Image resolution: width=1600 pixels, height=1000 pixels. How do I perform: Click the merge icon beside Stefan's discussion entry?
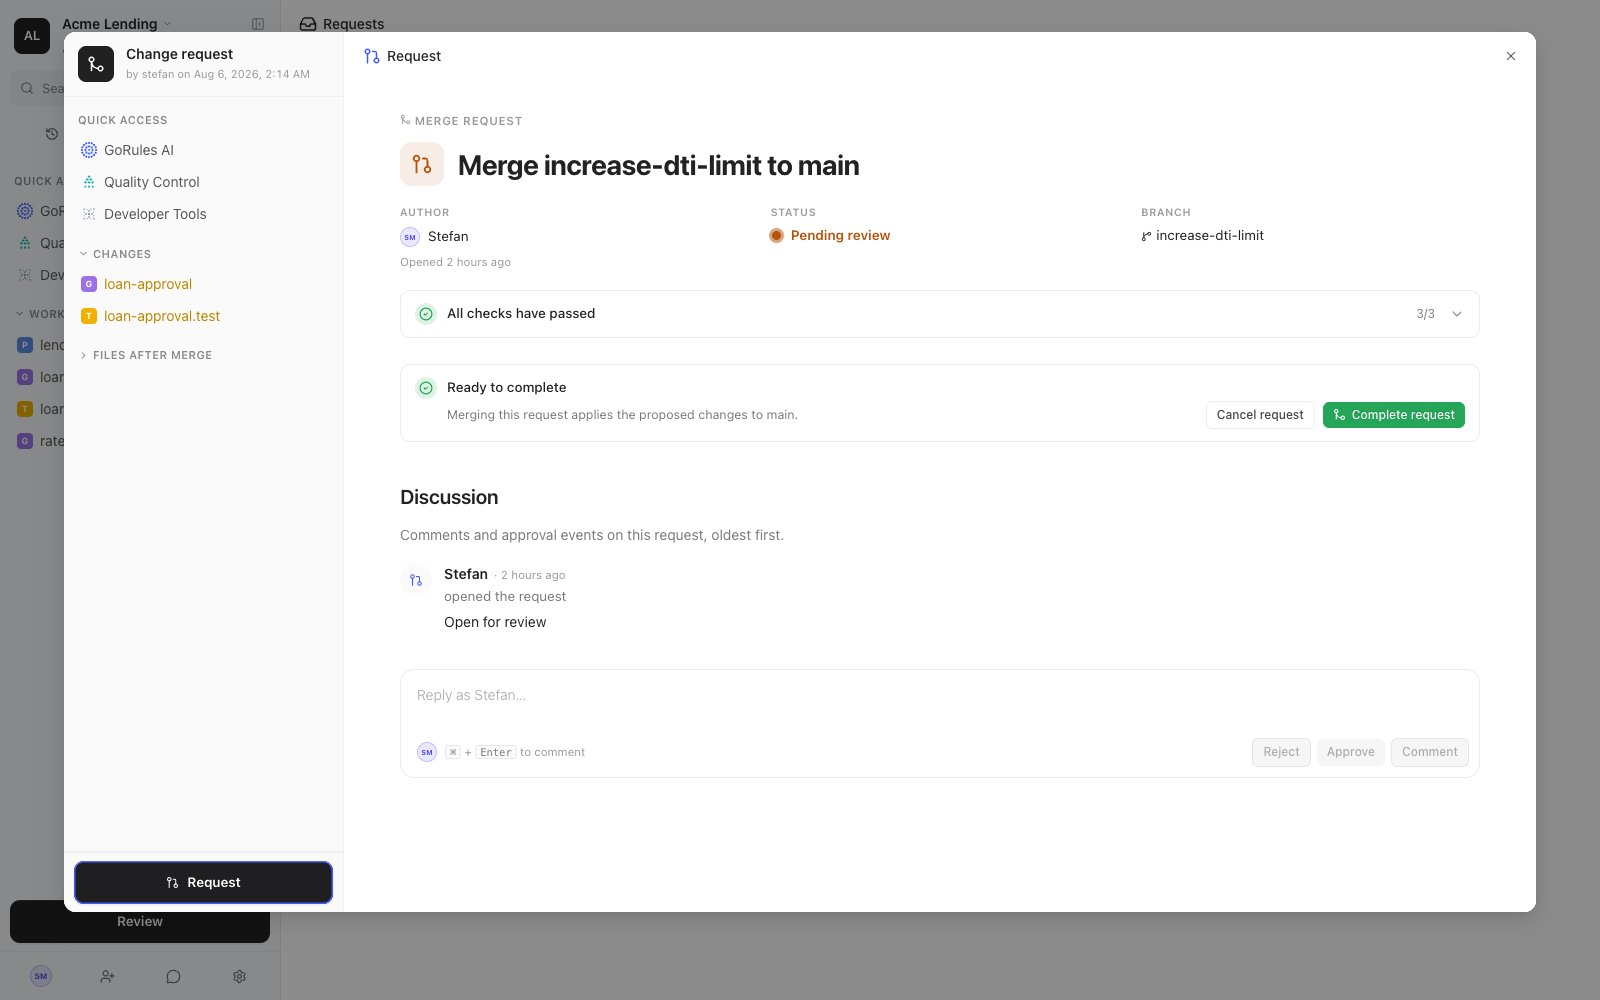tap(416, 580)
